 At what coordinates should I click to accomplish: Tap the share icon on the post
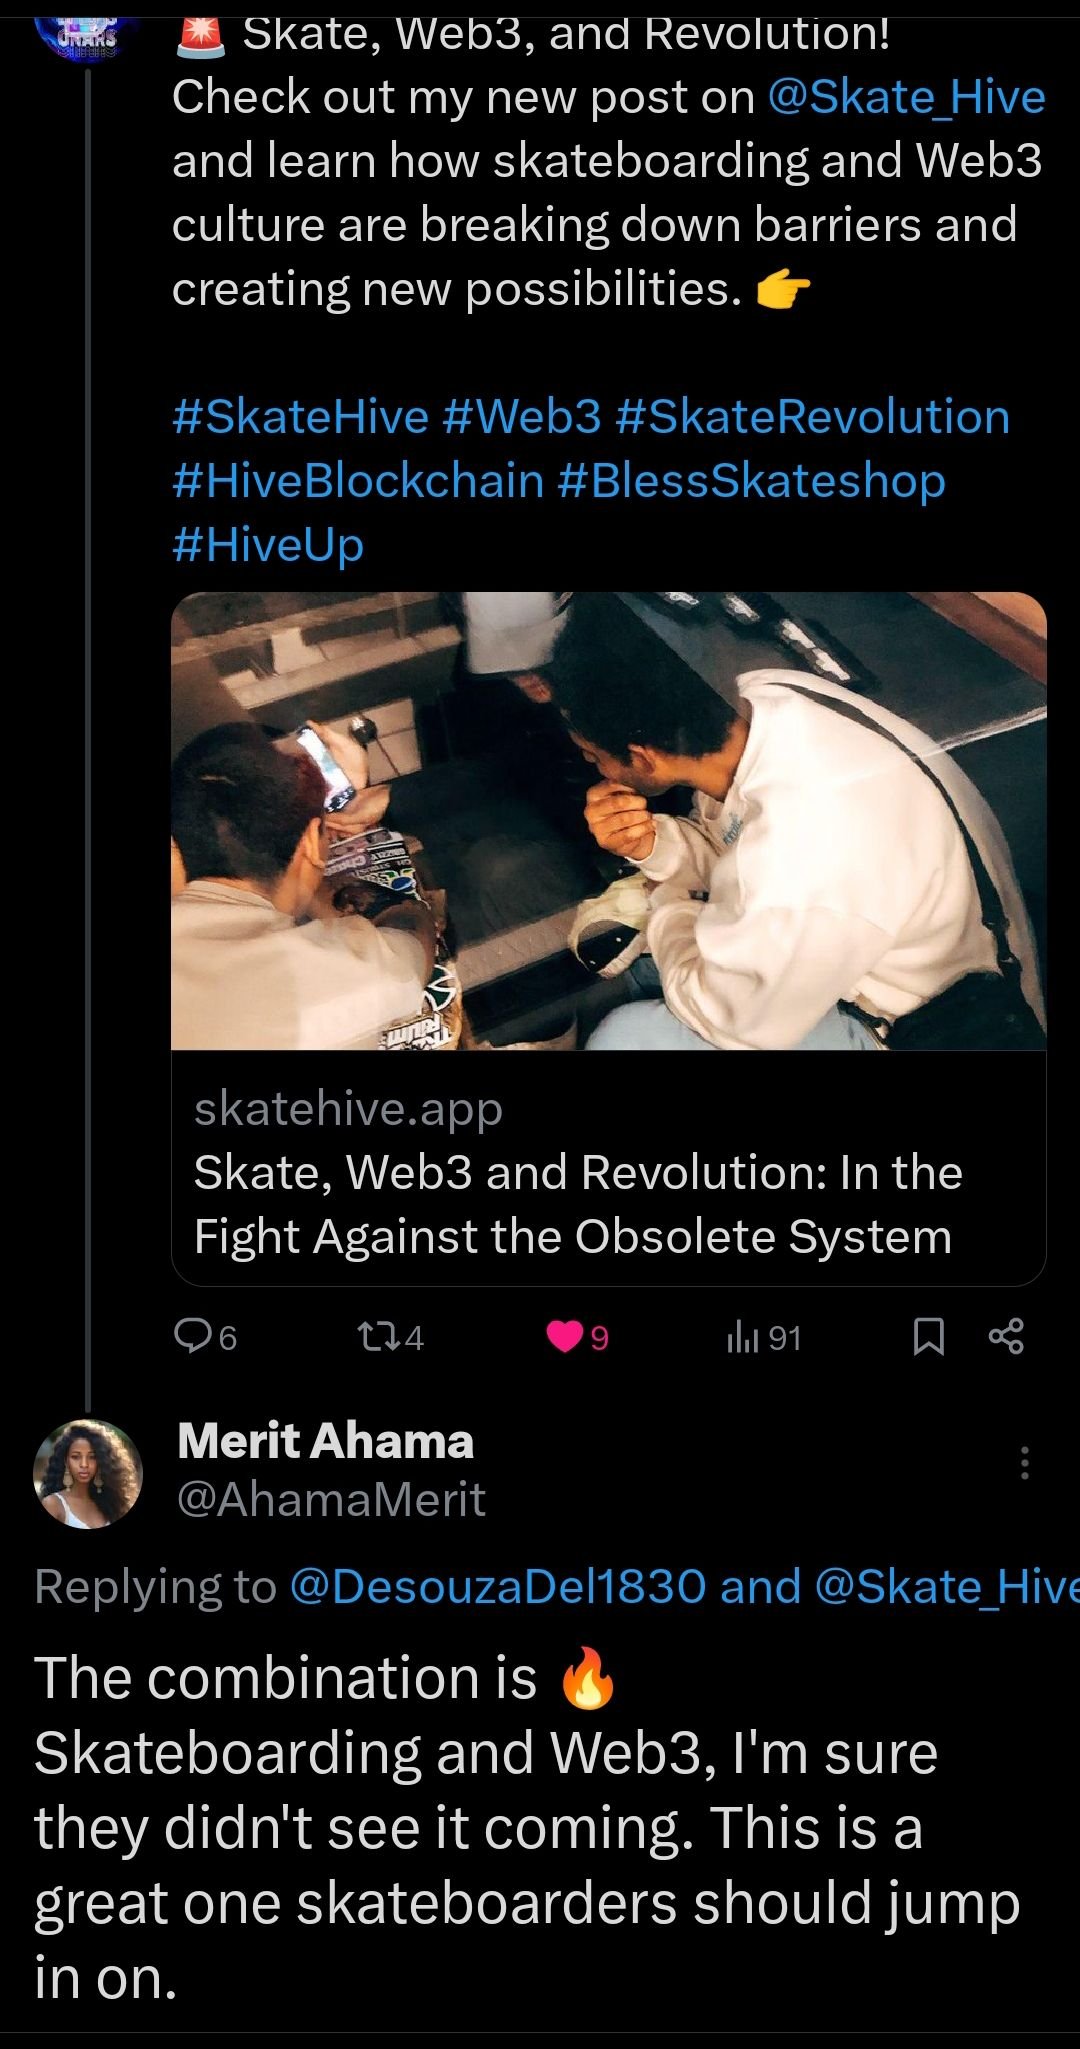click(1006, 1336)
